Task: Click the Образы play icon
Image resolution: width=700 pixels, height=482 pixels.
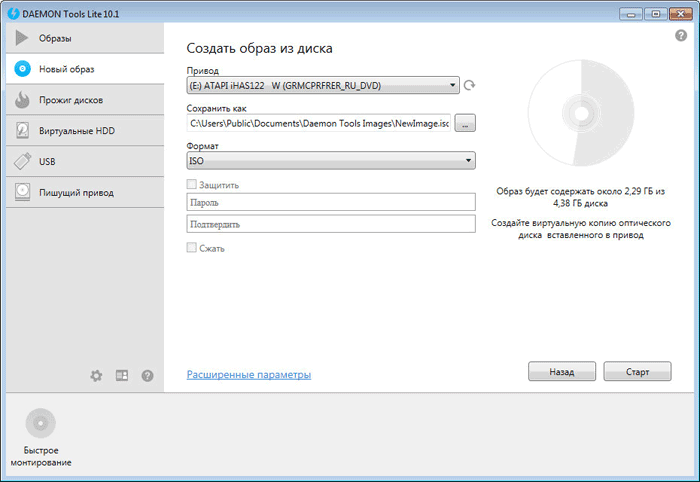Action: click(x=21, y=38)
